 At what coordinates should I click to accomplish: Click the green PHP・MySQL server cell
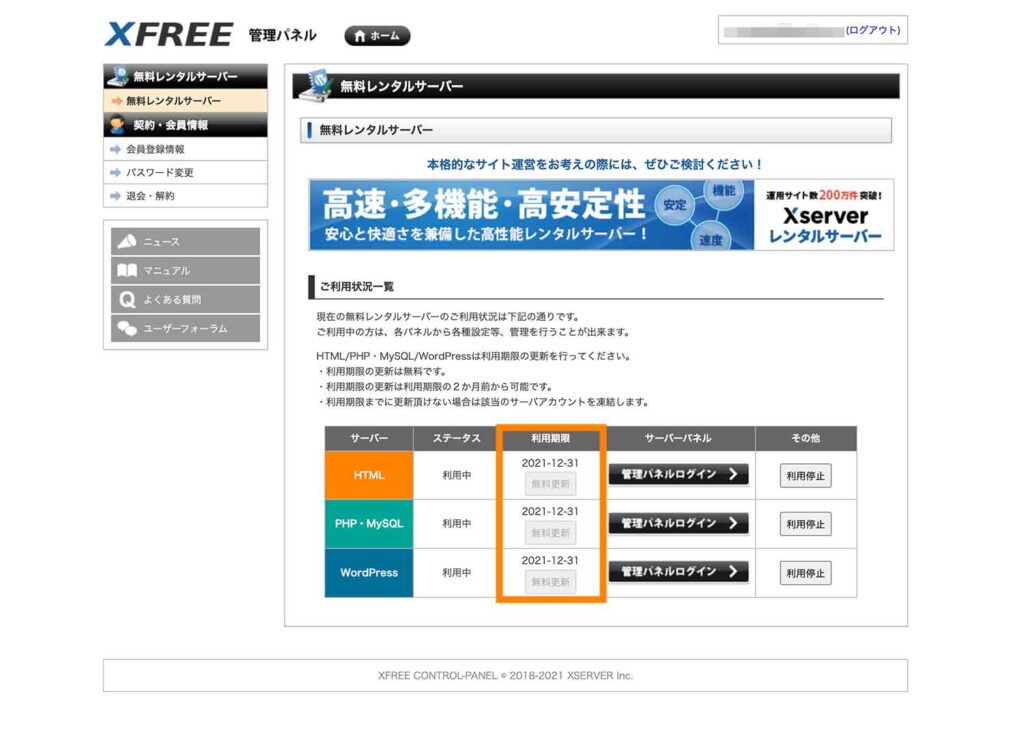(x=369, y=524)
